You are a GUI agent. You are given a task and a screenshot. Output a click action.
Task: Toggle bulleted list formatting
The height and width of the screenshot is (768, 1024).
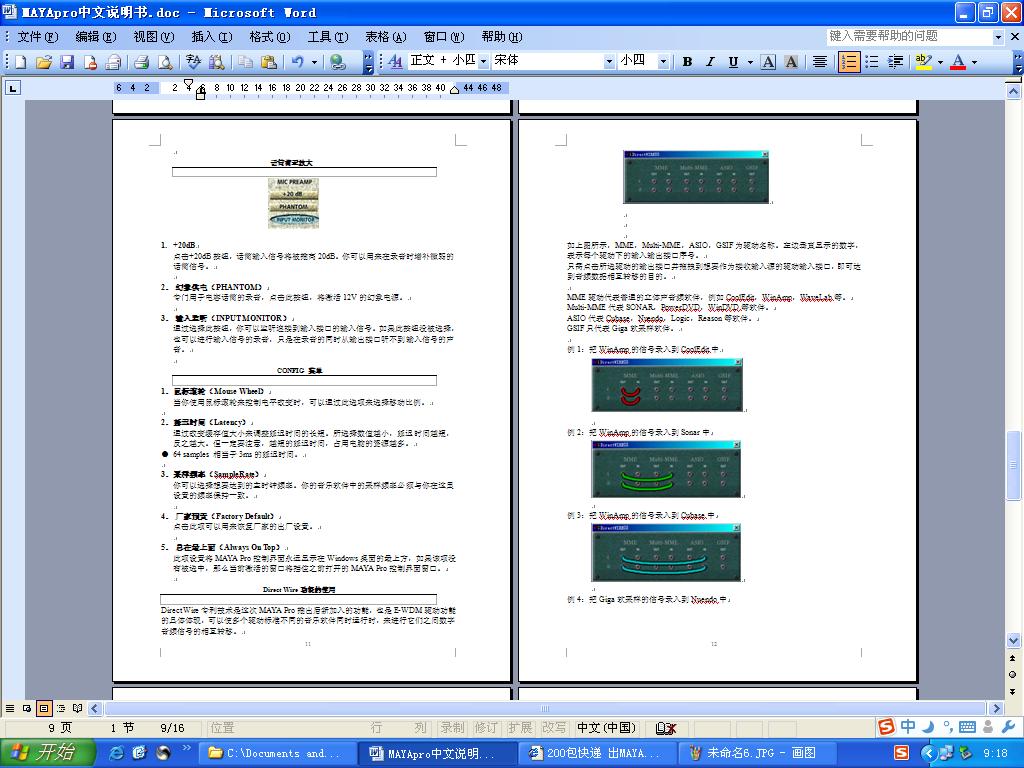click(x=872, y=62)
